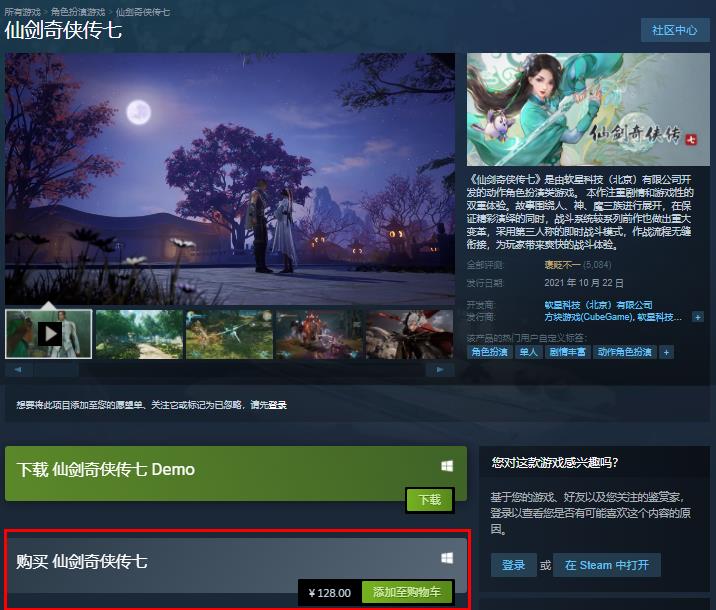716x610 pixels.
Task: Select the 剧情丰富 tag
Action: point(567,352)
